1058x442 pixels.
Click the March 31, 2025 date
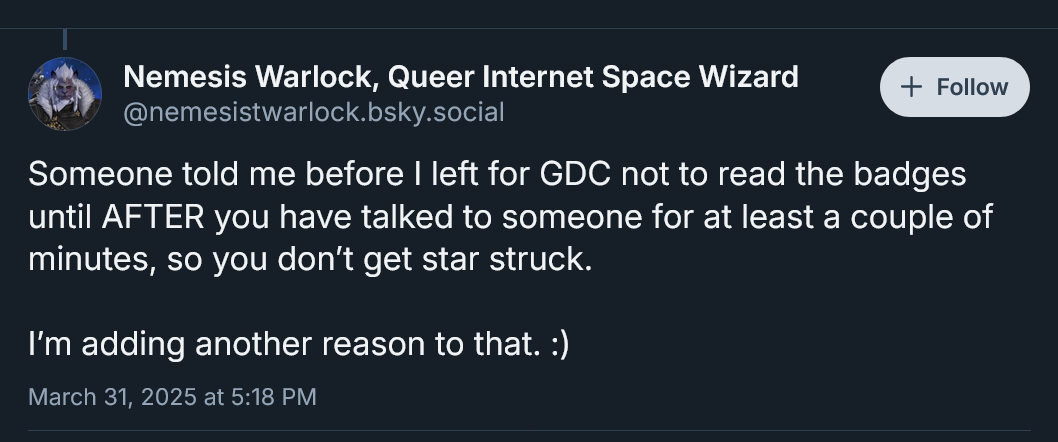point(112,397)
